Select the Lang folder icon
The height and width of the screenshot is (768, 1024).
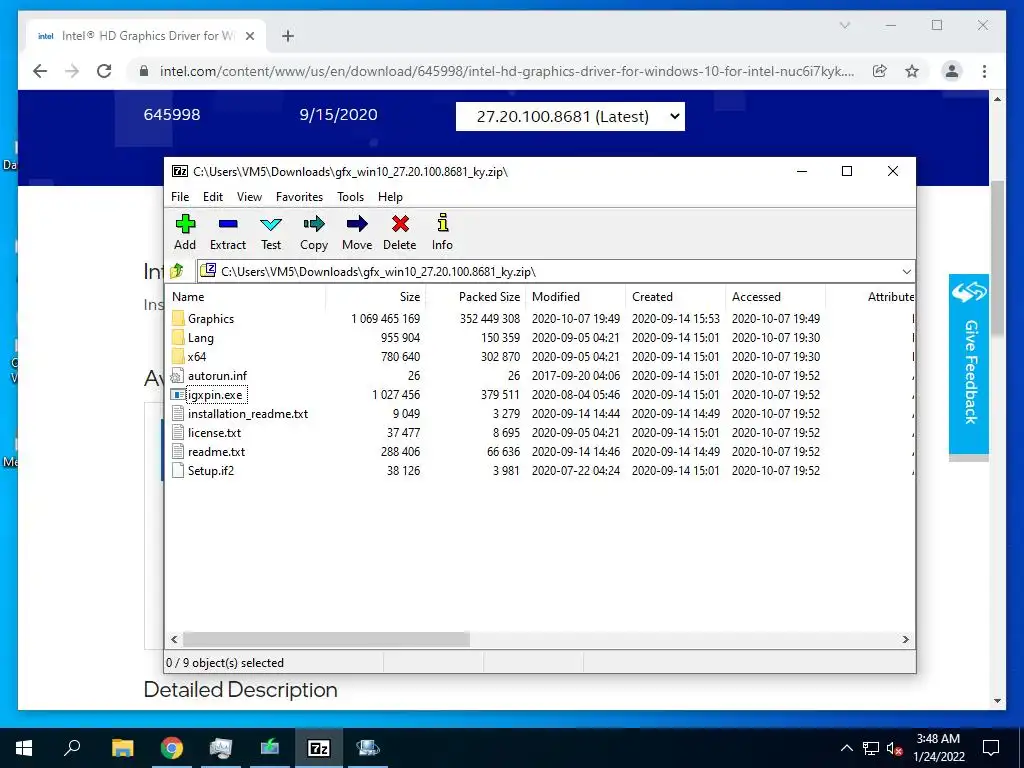tap(178, 338)
